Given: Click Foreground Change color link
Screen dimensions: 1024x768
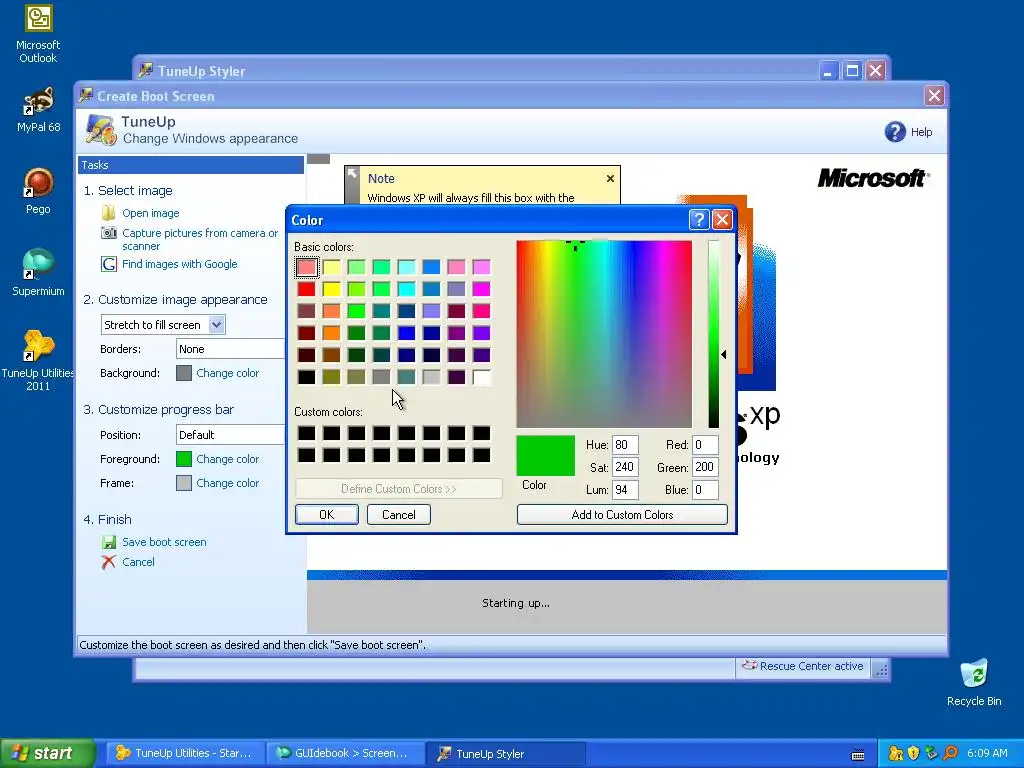Looking at the screenshot, I should tap(227, 459).
